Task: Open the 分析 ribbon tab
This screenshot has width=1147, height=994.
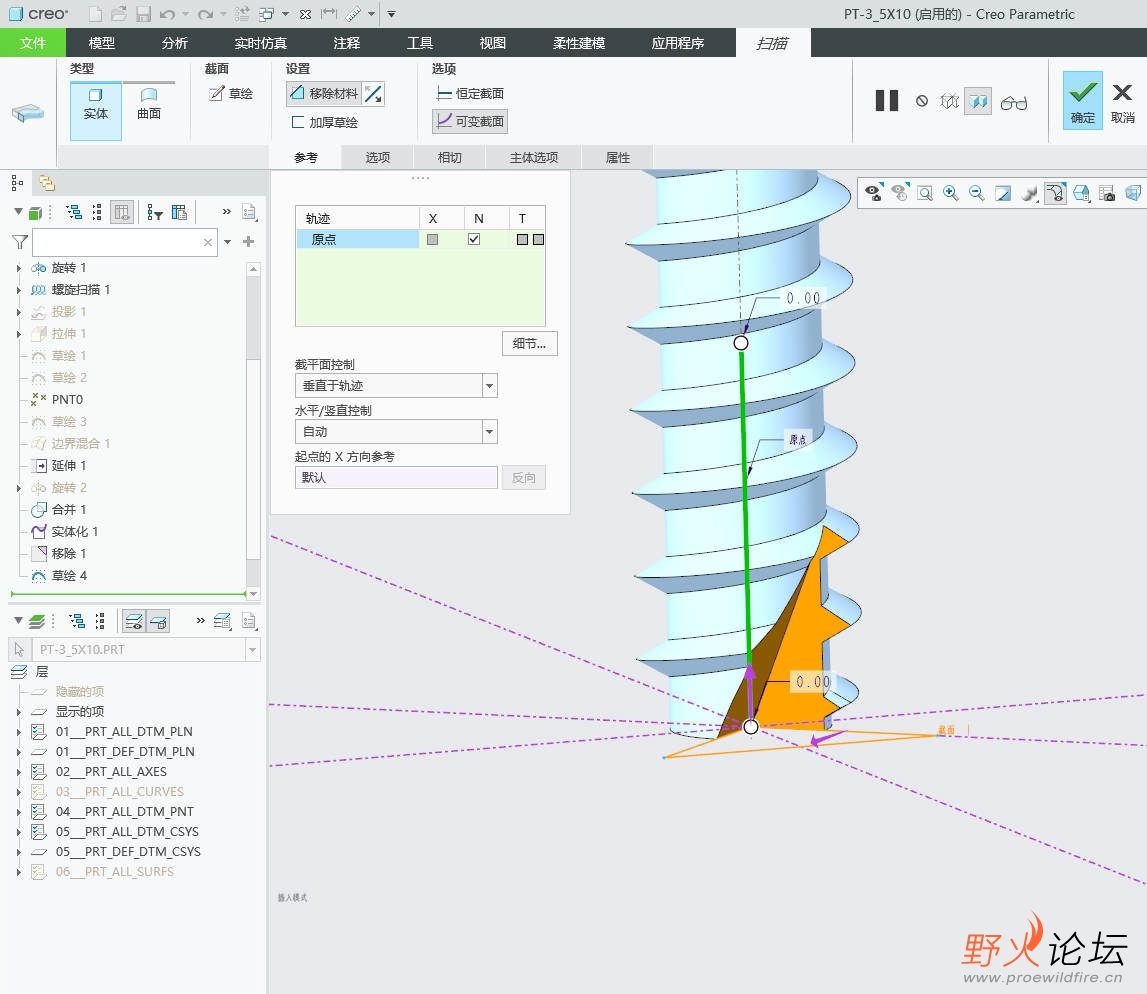Action: coord(174,43)
